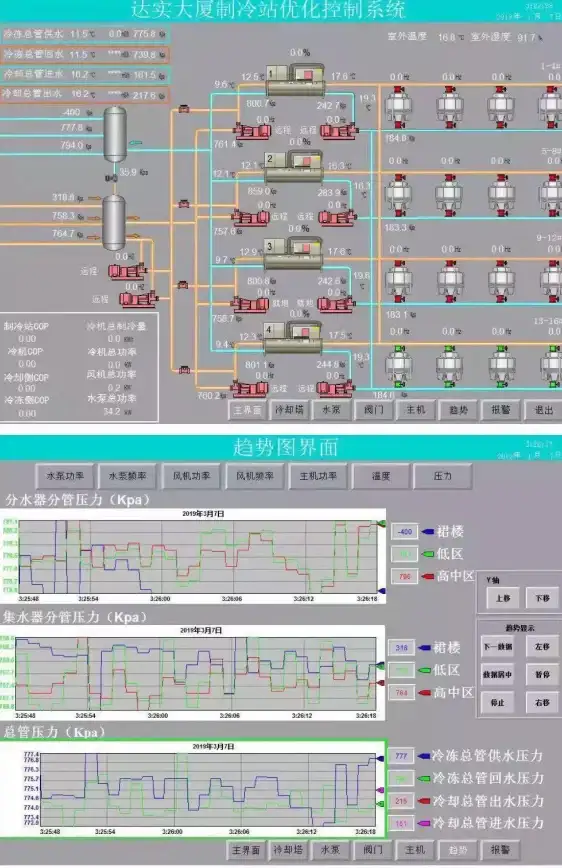Screen dimensions: 562x868
Task: Click the 分水器分管压力 trend chart
Action: (x=194, y=556)
